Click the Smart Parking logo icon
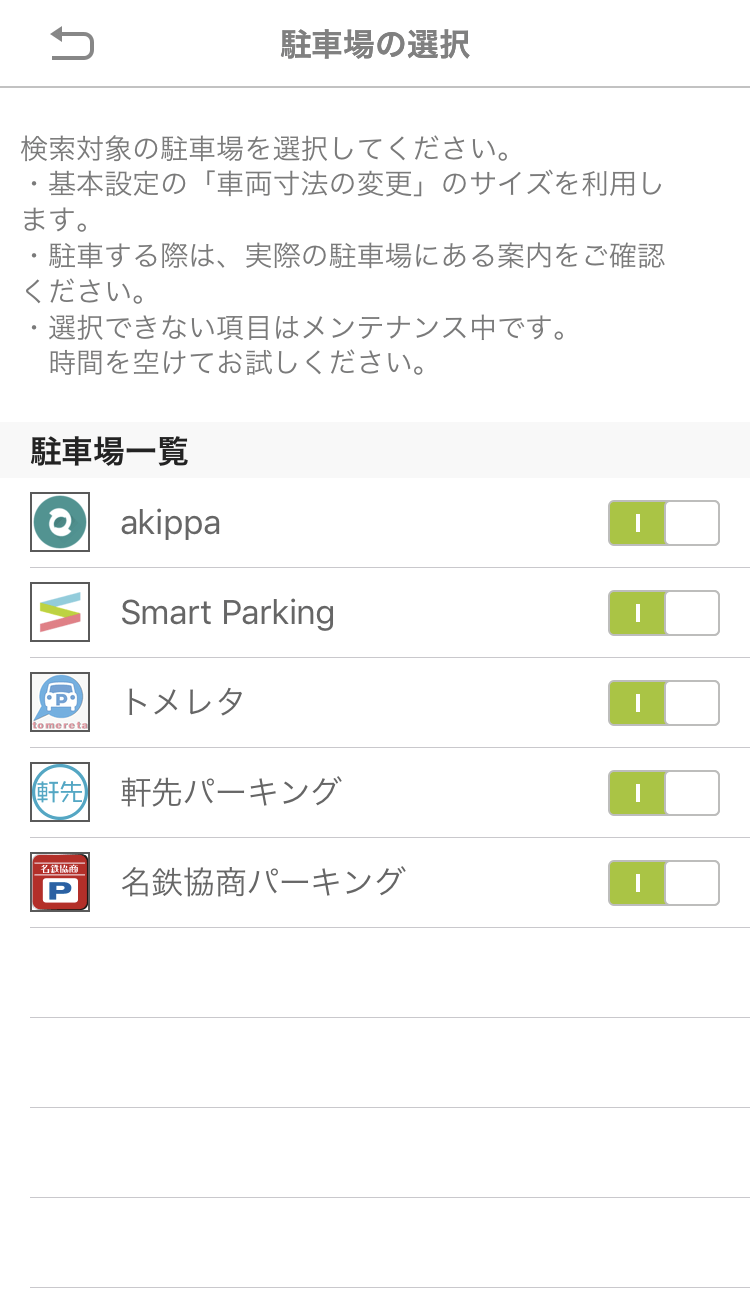 (x=60, y=612)
